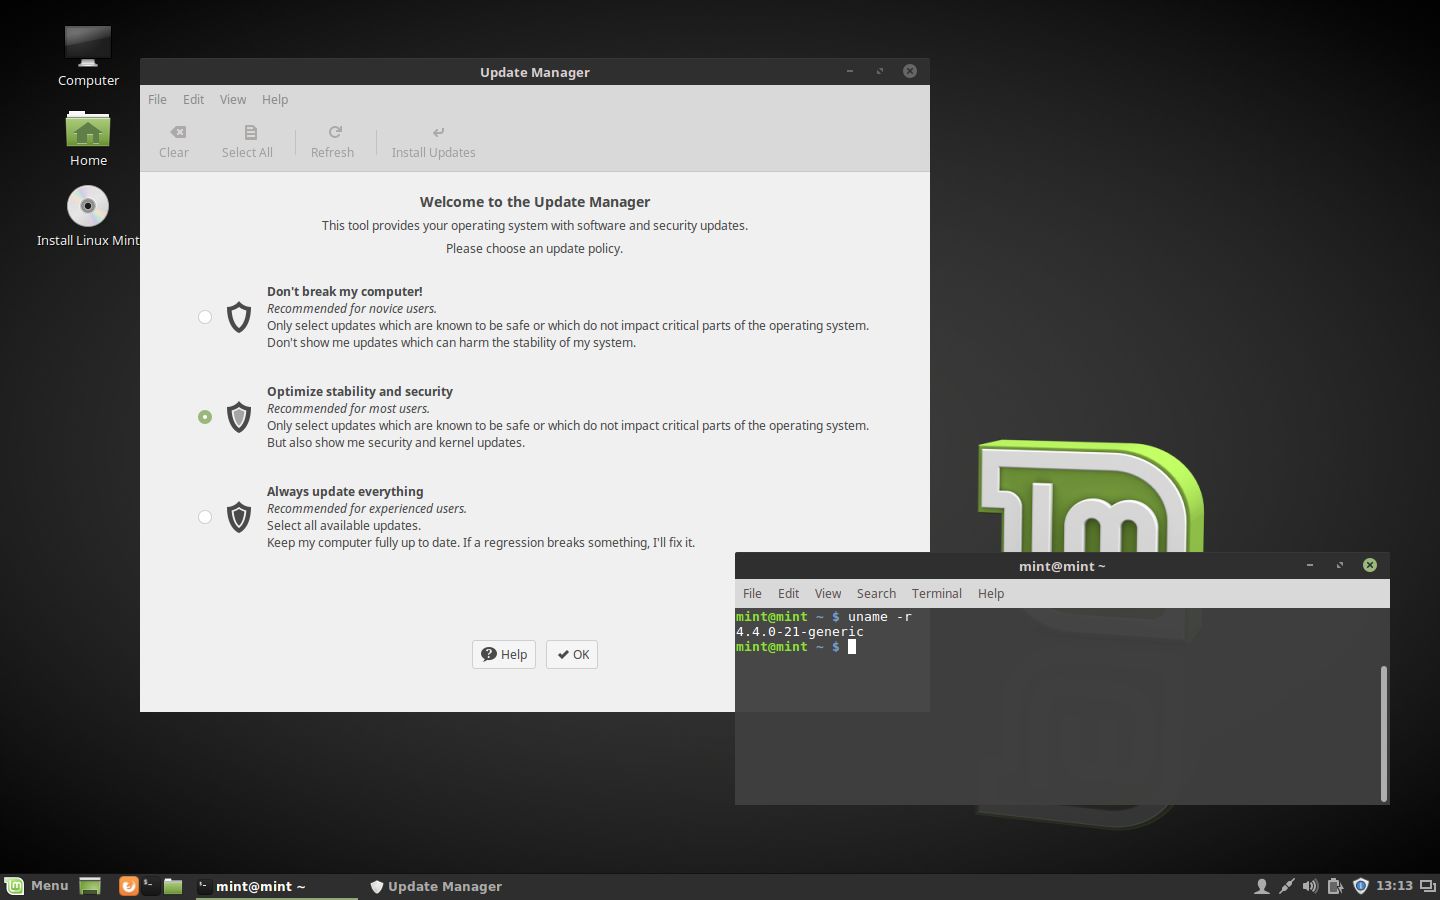Open the Search menu in terminal
The image size is (1440, 900).
click(x=876, y=593)
